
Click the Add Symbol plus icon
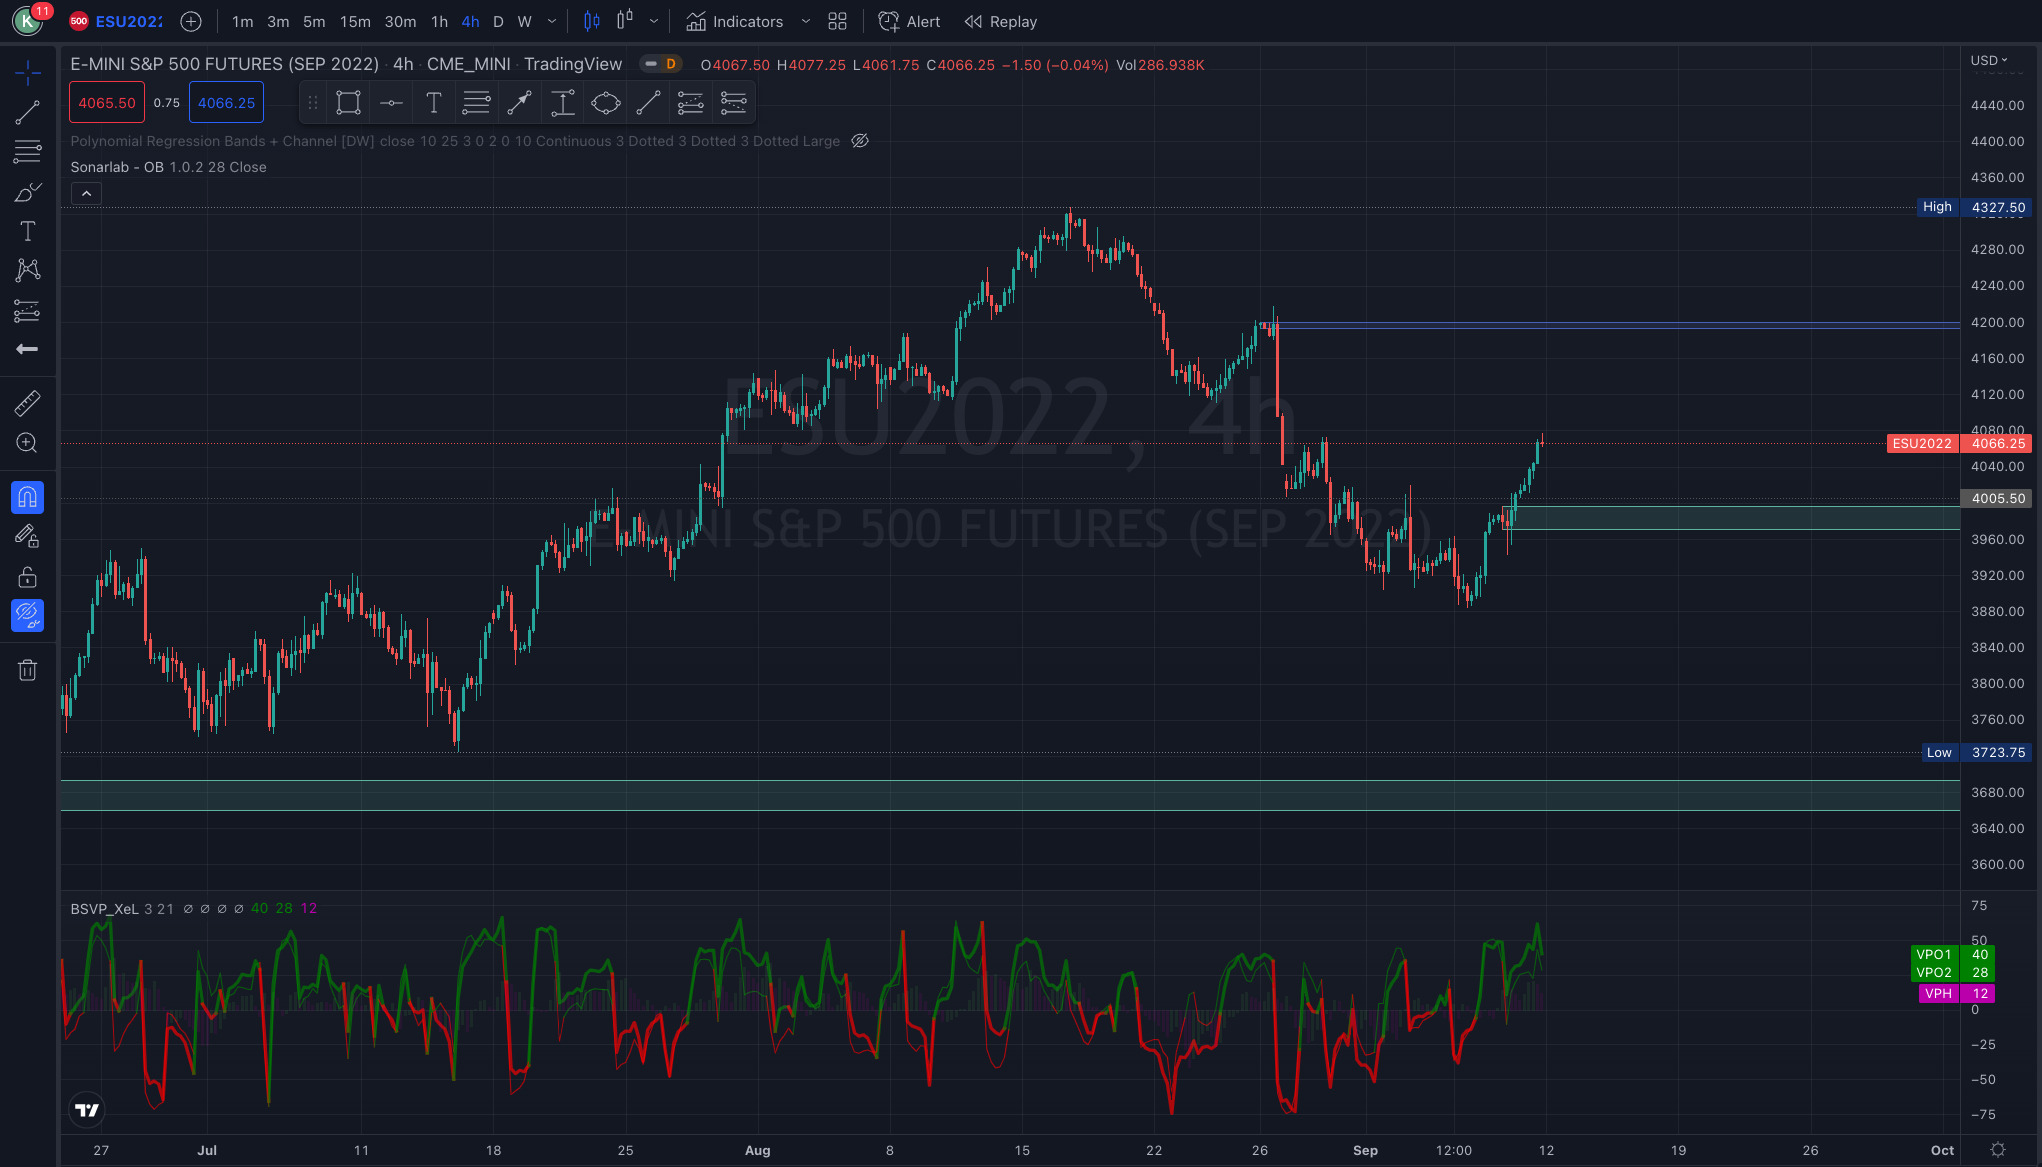tap(191, 21)
